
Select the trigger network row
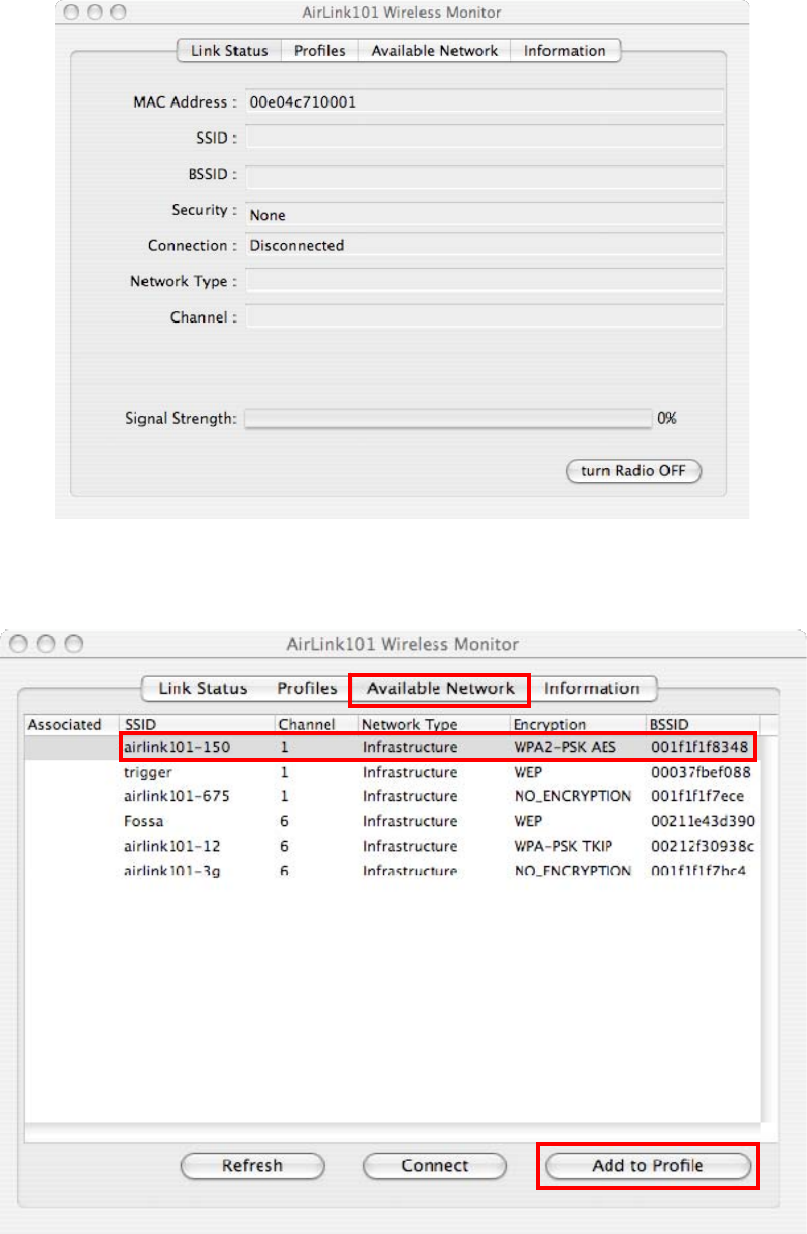tap(392, 772)
